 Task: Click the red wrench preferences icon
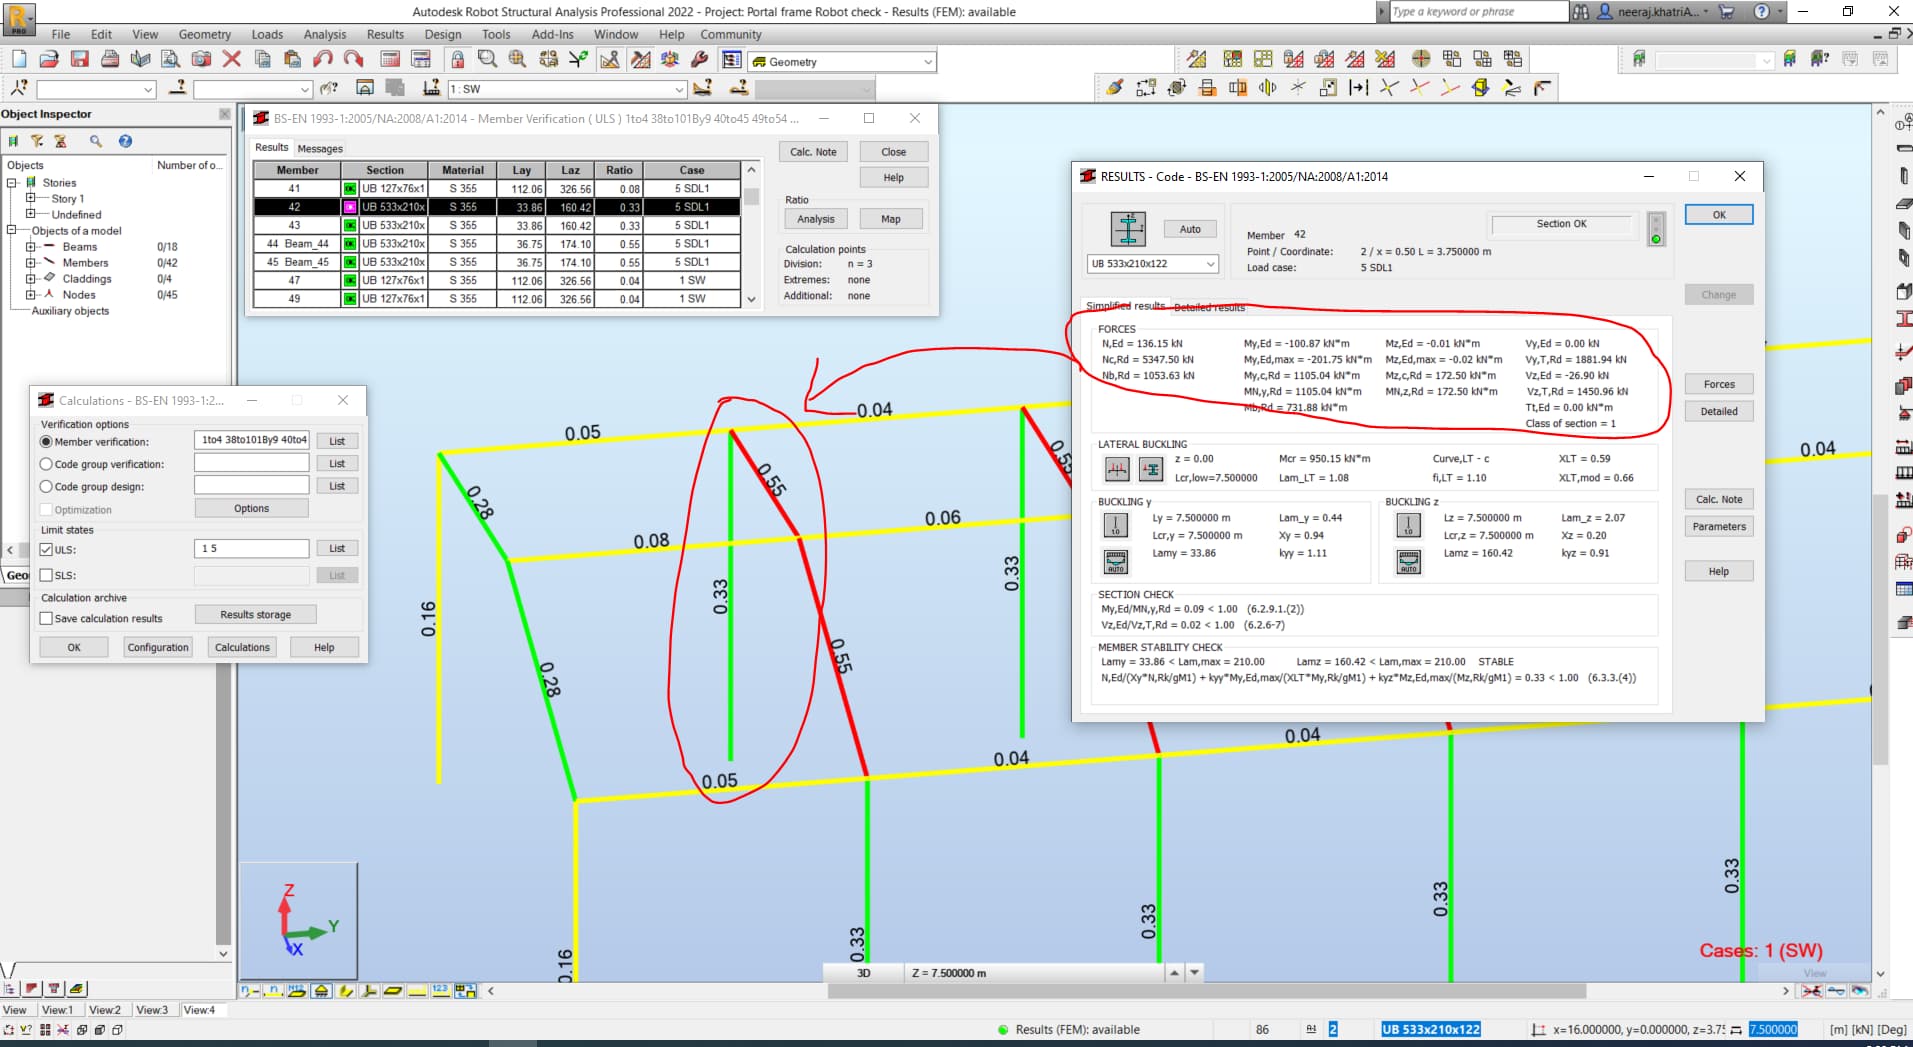[x=700, y=59]
